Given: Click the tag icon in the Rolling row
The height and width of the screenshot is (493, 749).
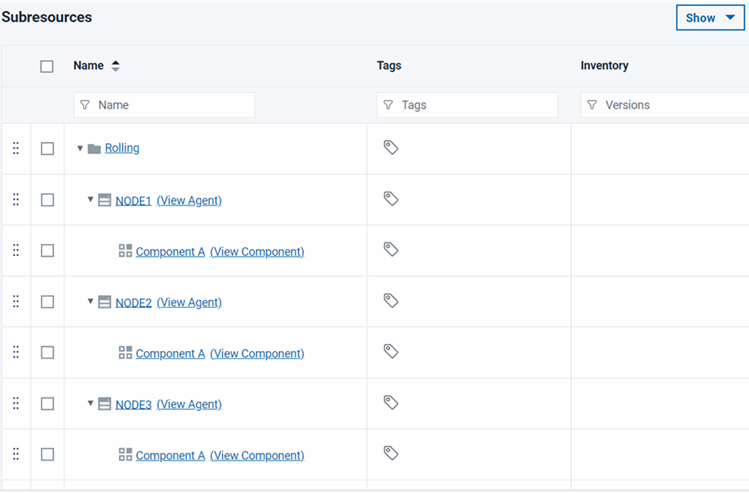Looking at the screenshot, I should coord(391,148).
